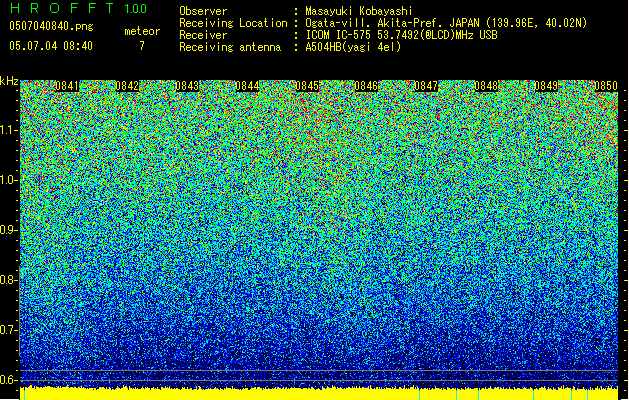Click the 0.6 kHz axis label

pos(9,380)
